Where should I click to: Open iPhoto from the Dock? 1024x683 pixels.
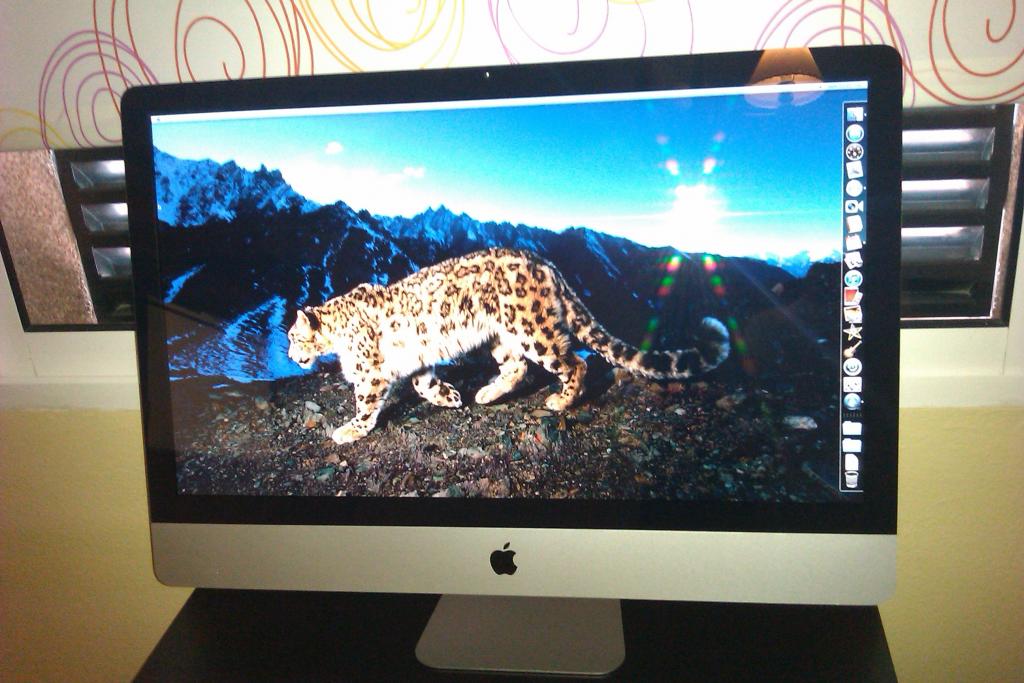click(x=854, y=315)
